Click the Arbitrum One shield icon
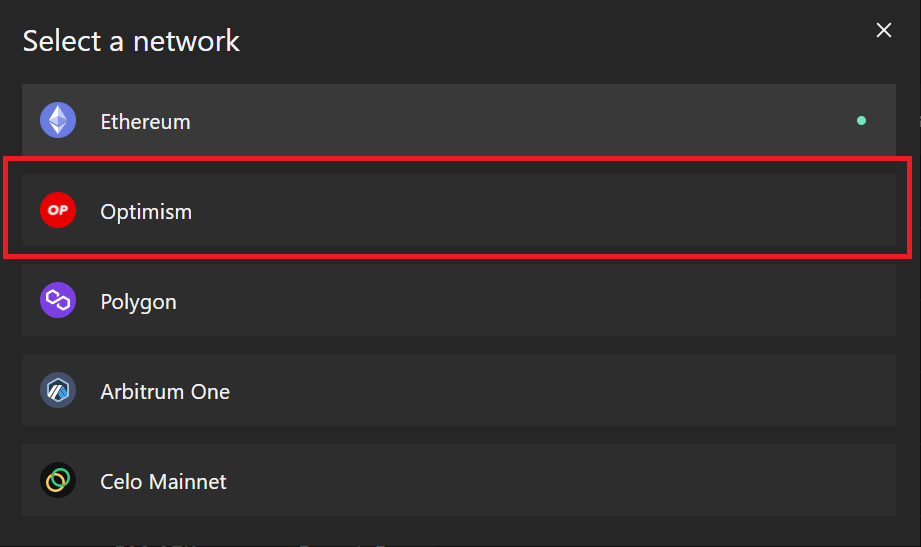The image size is (921, 547). tap(58, 390)
